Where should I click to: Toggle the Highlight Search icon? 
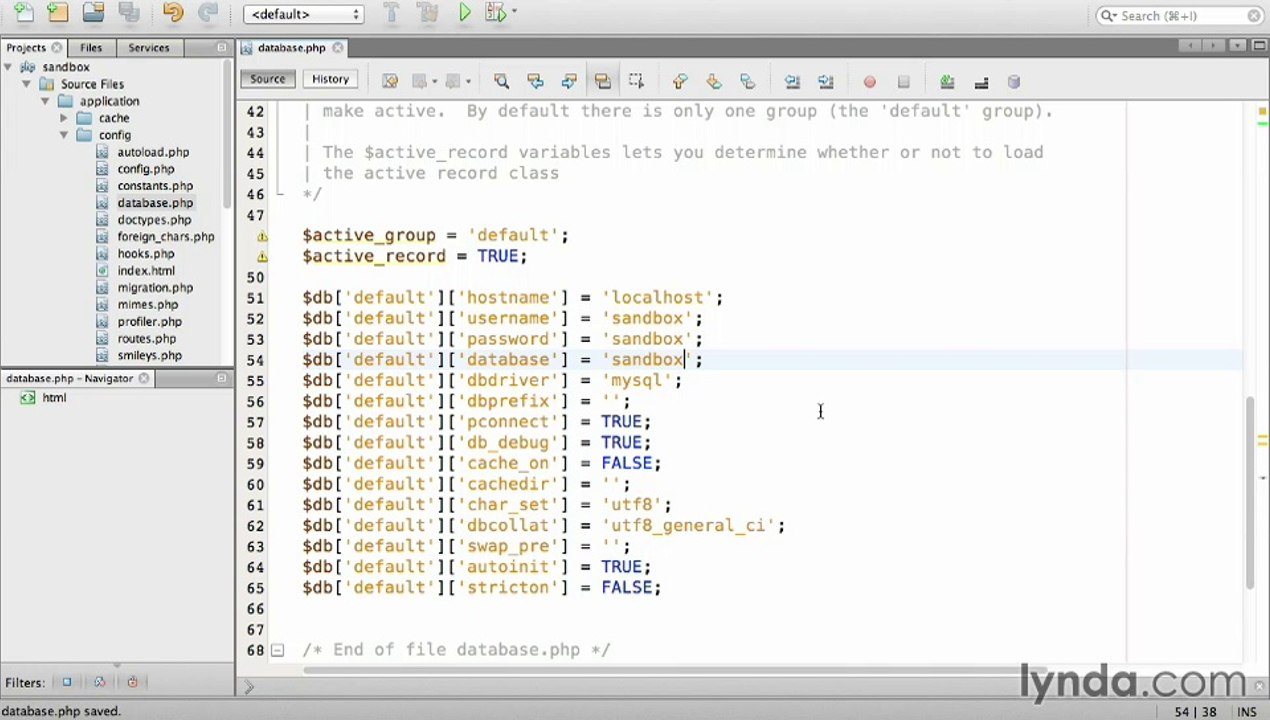[x=602, y=81]
